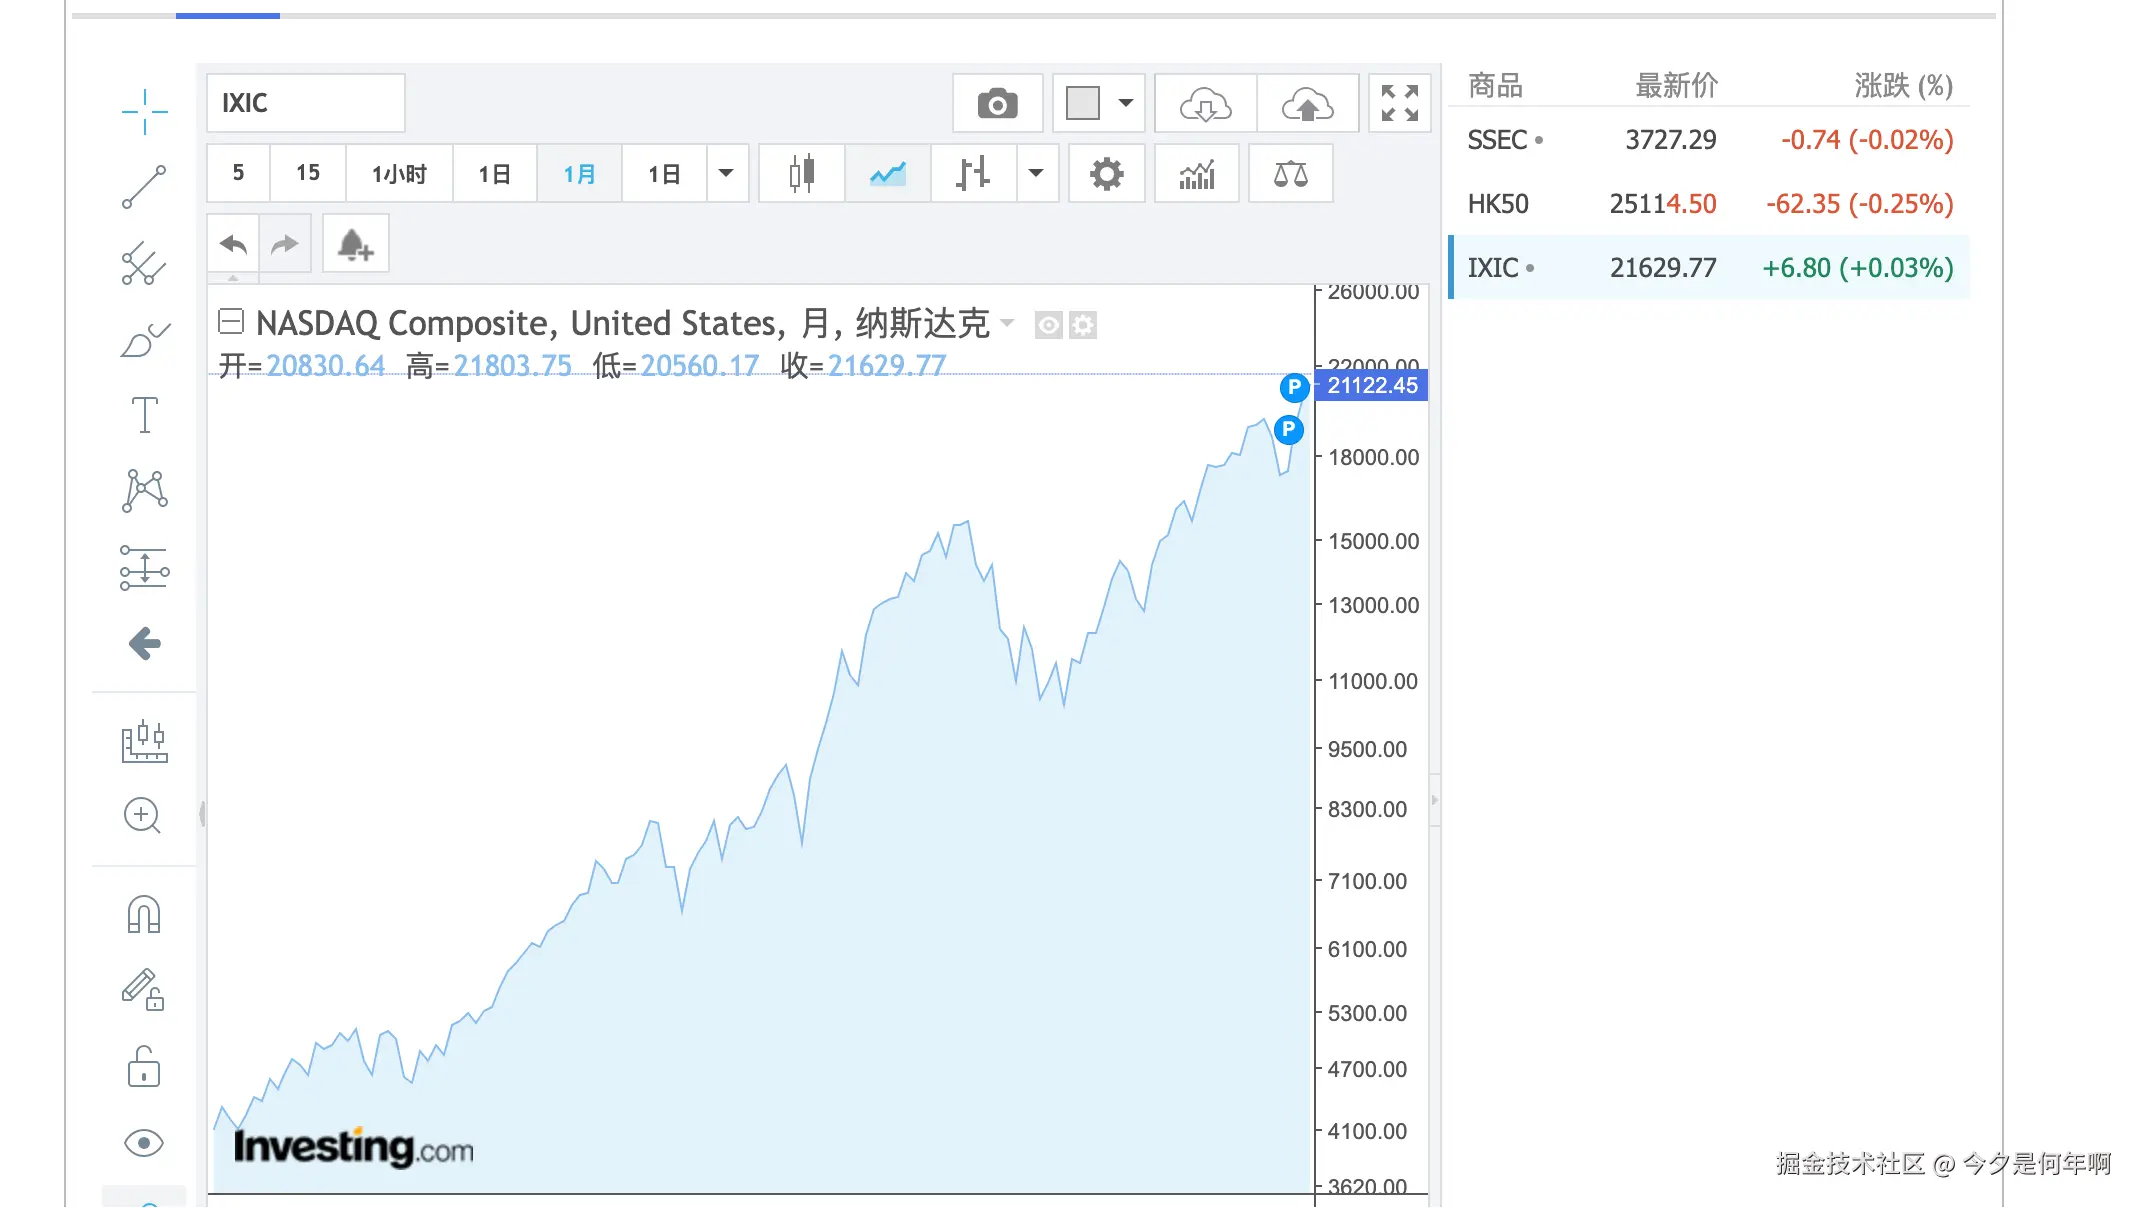Click the upper P marker on chart
This screenshot has height=1208, width=2142.
coord(1294,387)
